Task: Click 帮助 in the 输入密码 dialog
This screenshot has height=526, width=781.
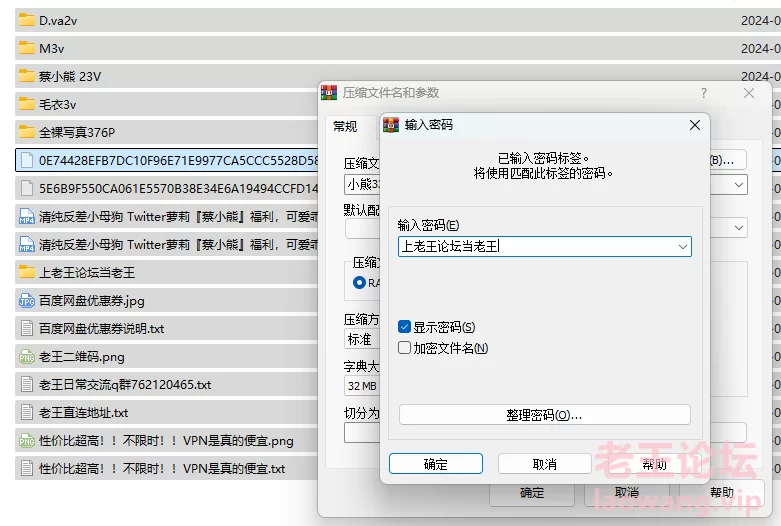Action: tap(654, 464)
